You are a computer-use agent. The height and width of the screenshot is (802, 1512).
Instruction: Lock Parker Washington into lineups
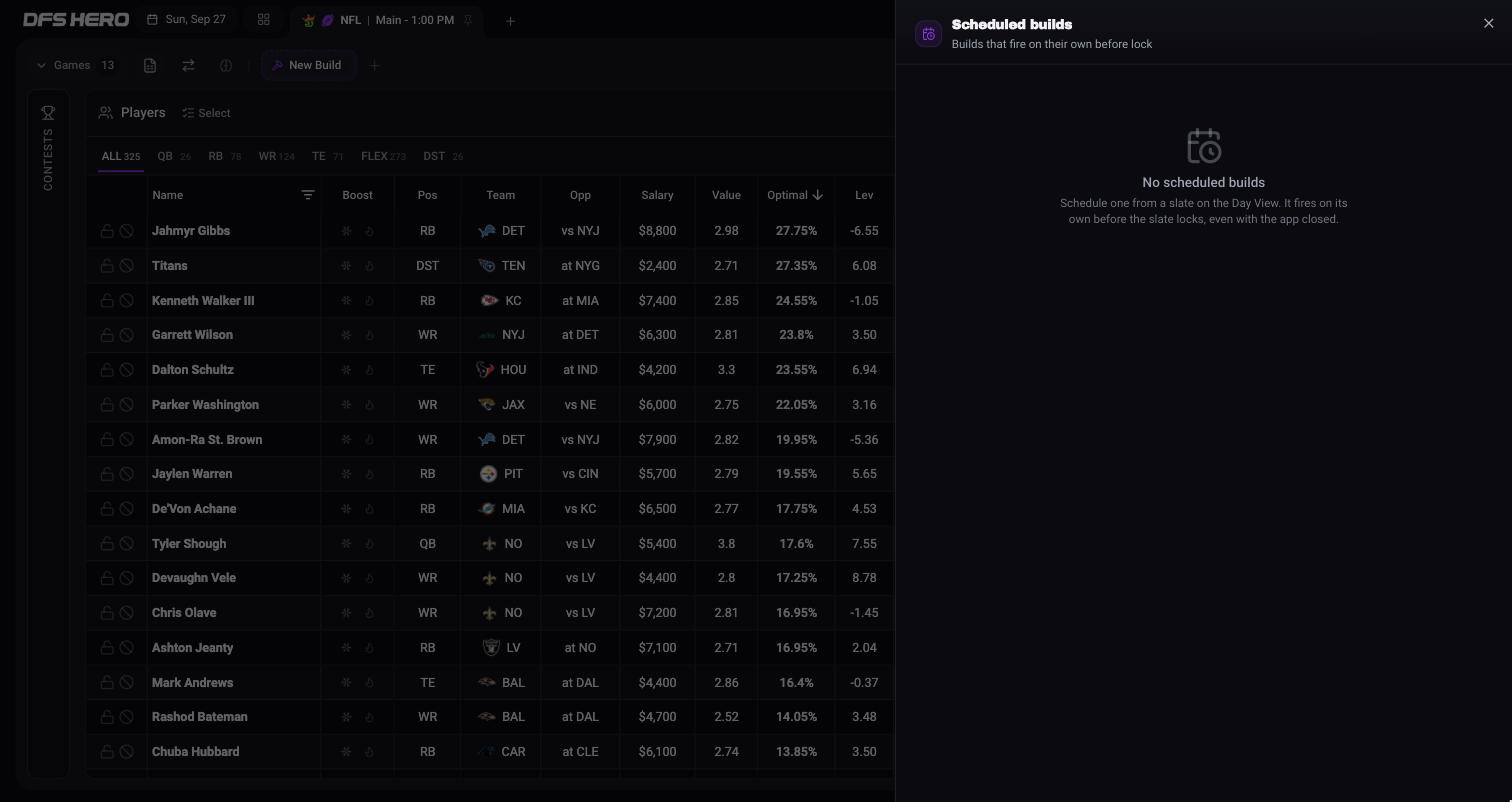(x=107, y=405)
